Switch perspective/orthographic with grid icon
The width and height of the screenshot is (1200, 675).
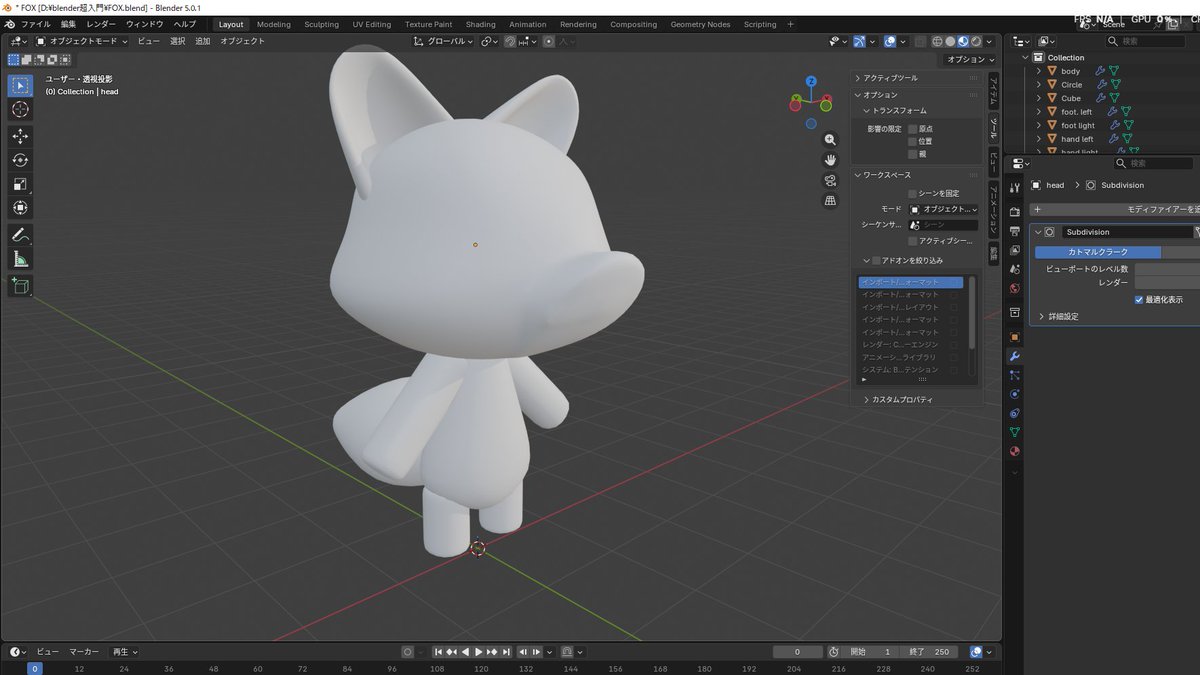click(830, 200)
